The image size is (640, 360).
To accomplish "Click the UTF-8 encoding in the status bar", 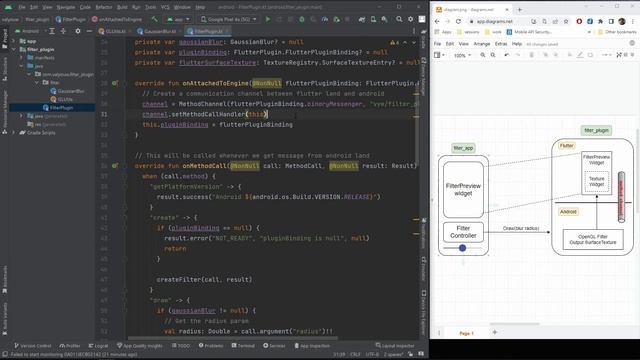I will [x=372, y=354].
